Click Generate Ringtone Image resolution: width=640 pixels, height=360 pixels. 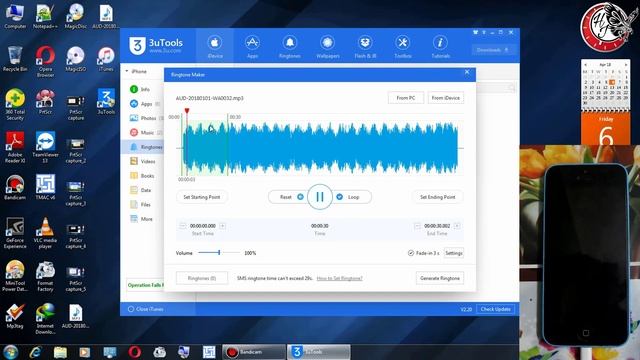pyautogui.click(x=440, y=278)
